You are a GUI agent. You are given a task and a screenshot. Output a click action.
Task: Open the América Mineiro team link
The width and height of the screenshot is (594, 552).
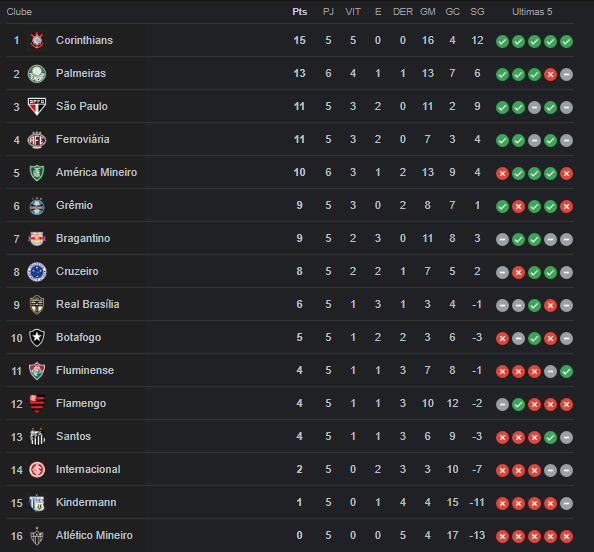tap(97, 172)
